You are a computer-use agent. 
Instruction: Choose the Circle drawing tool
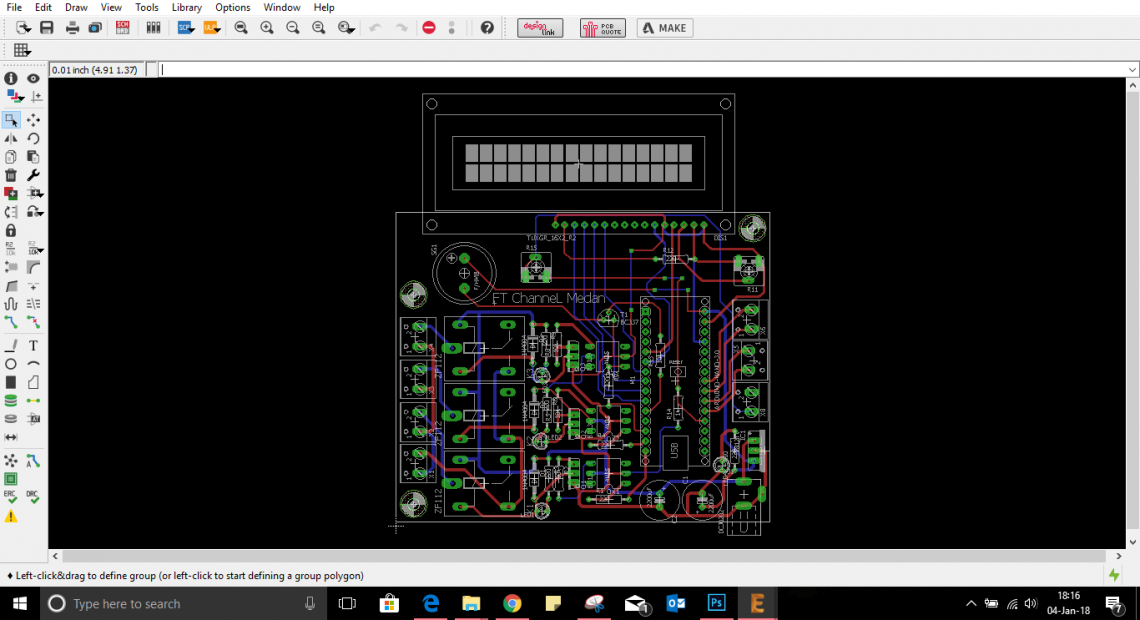point(11,364)
